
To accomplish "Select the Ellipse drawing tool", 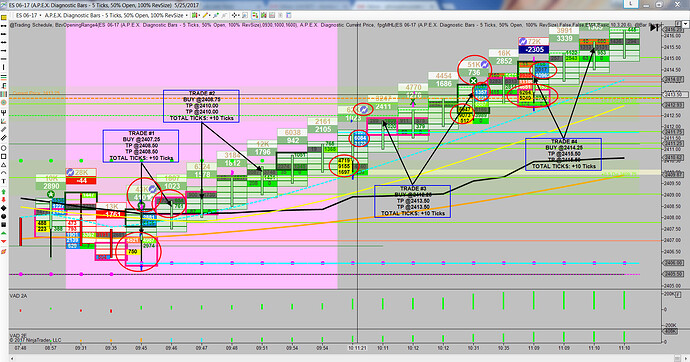I will pyautogui.click(x=4, y=148).
